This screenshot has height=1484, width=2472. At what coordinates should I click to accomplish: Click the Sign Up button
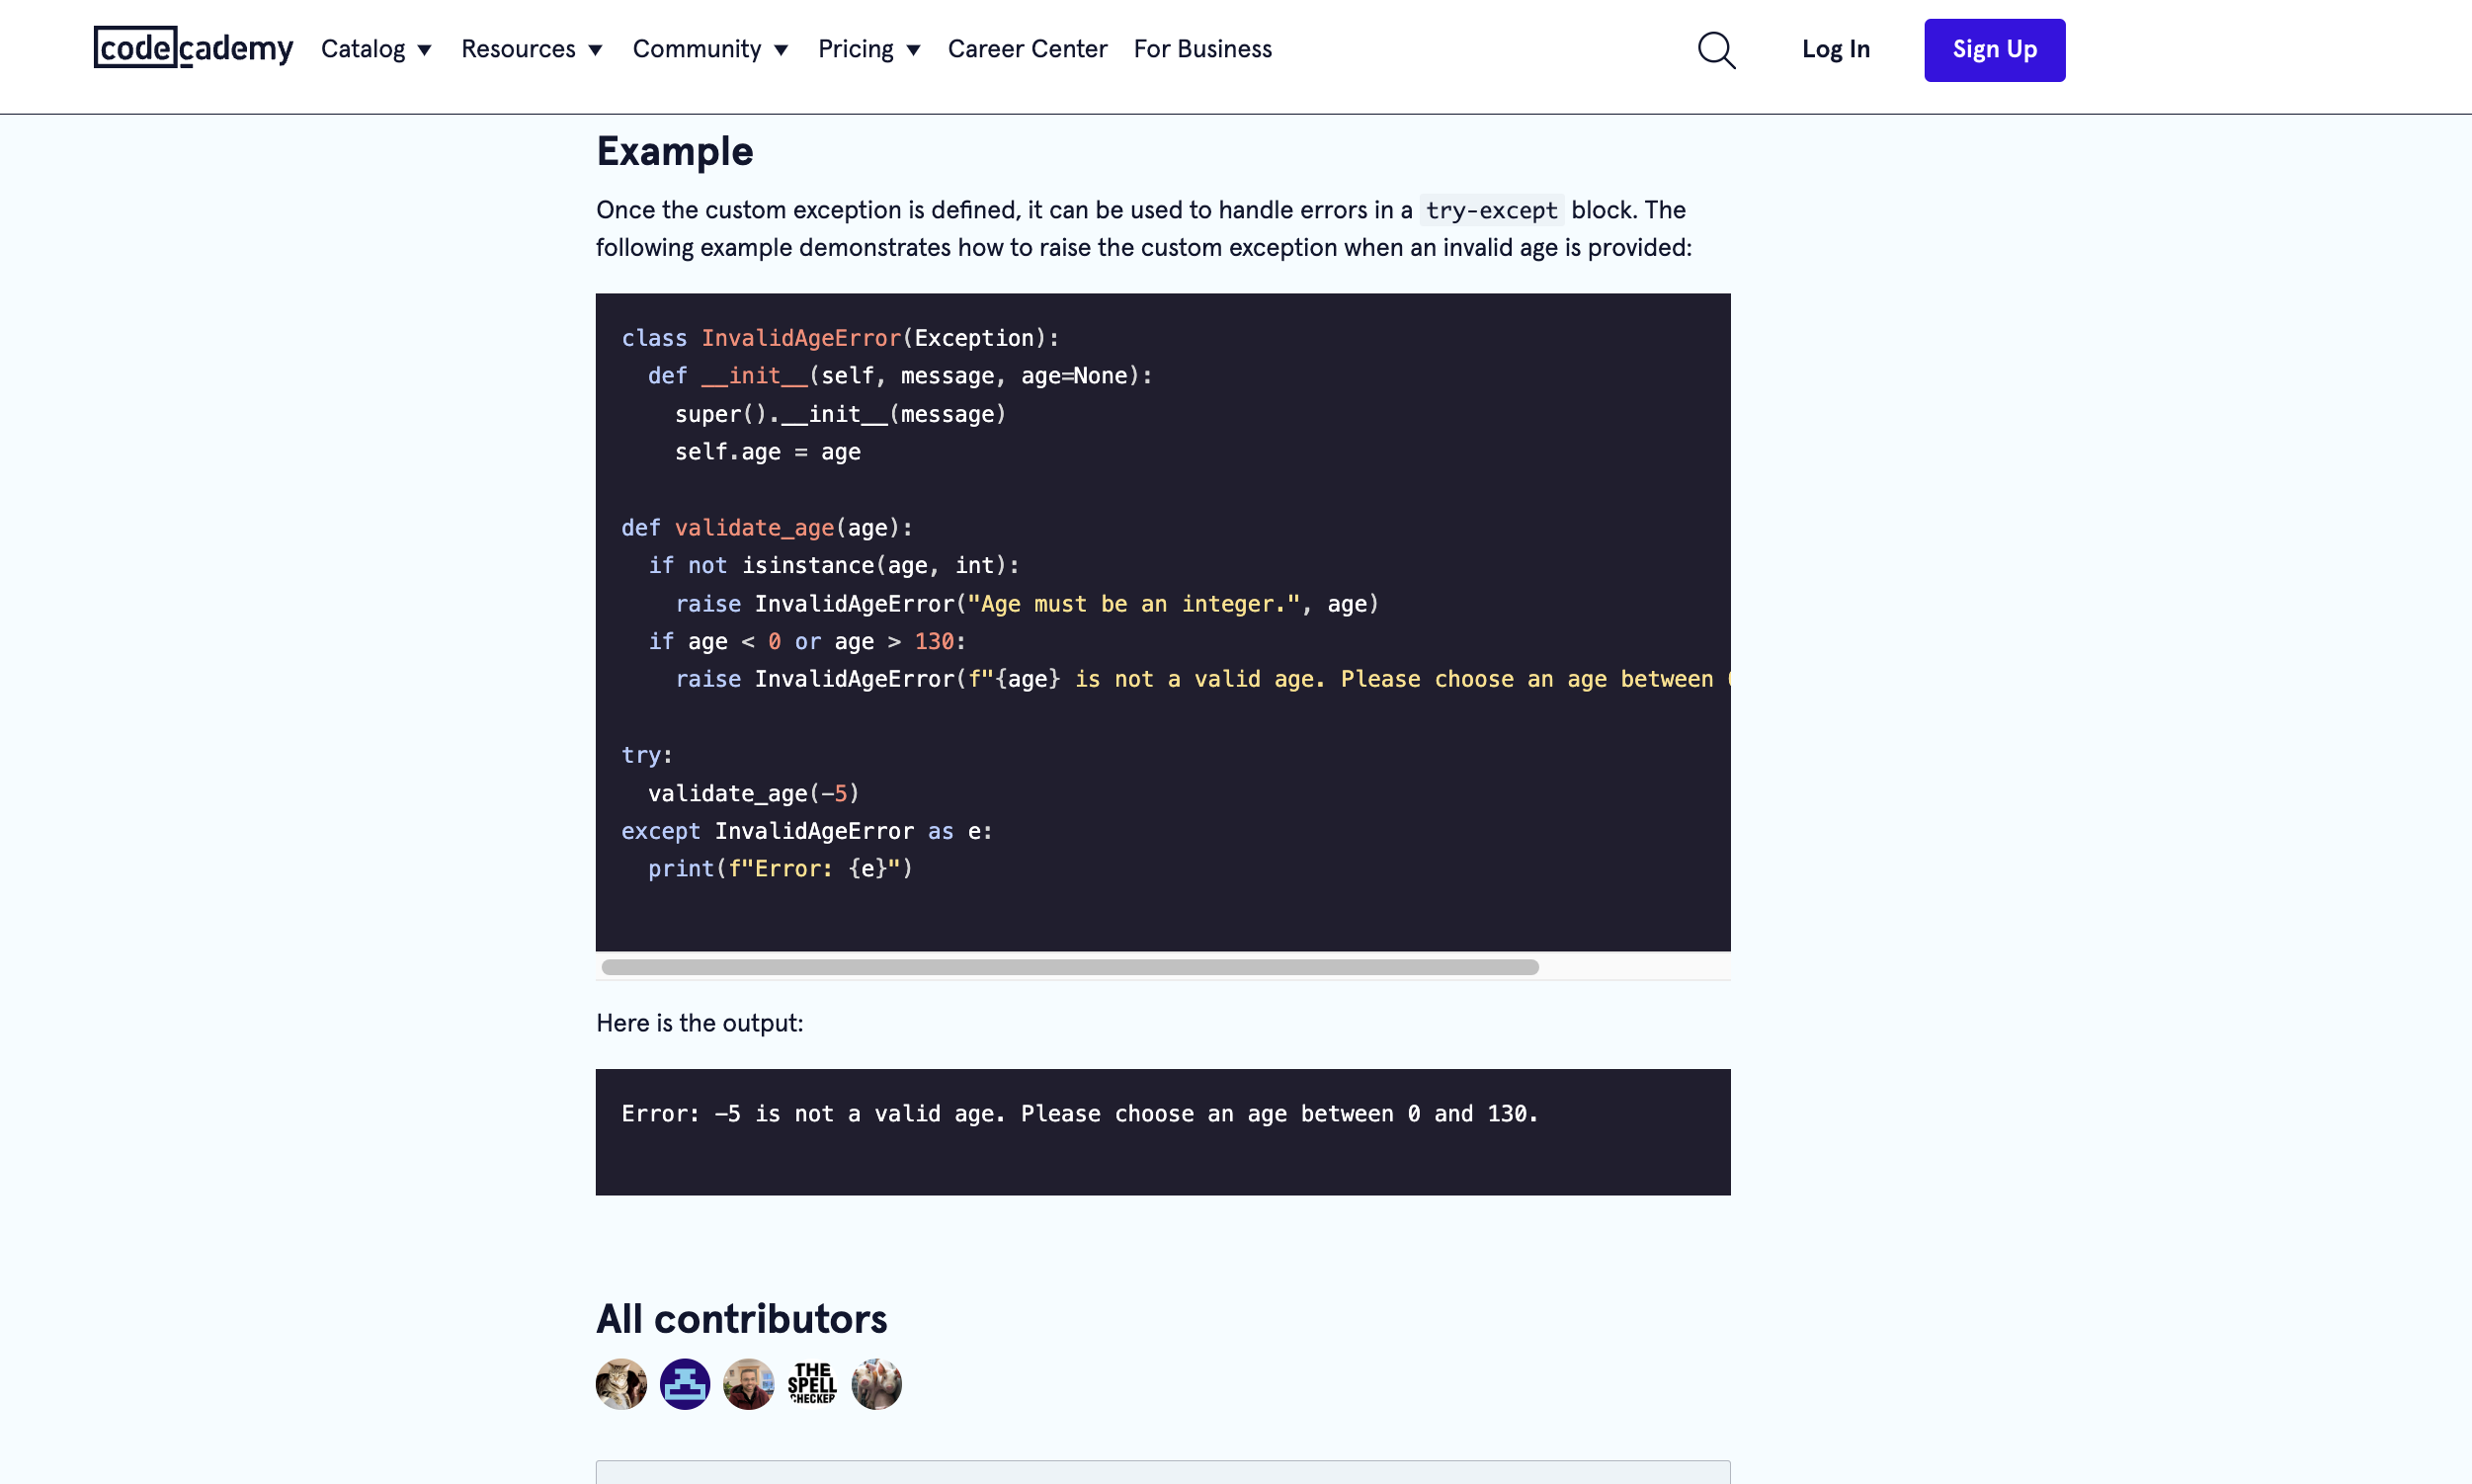coord(1994,50)
